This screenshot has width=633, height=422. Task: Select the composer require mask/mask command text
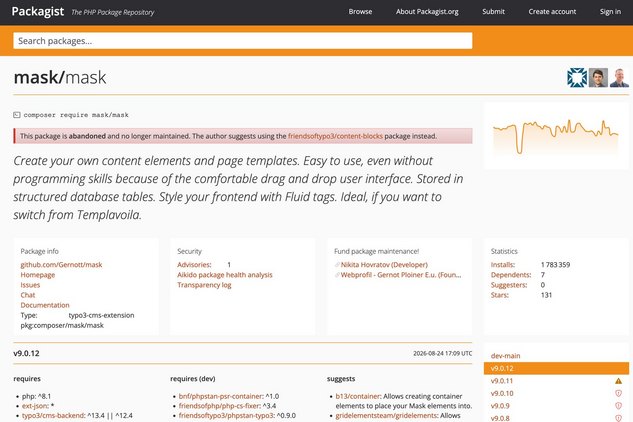[x=76, y=115]
